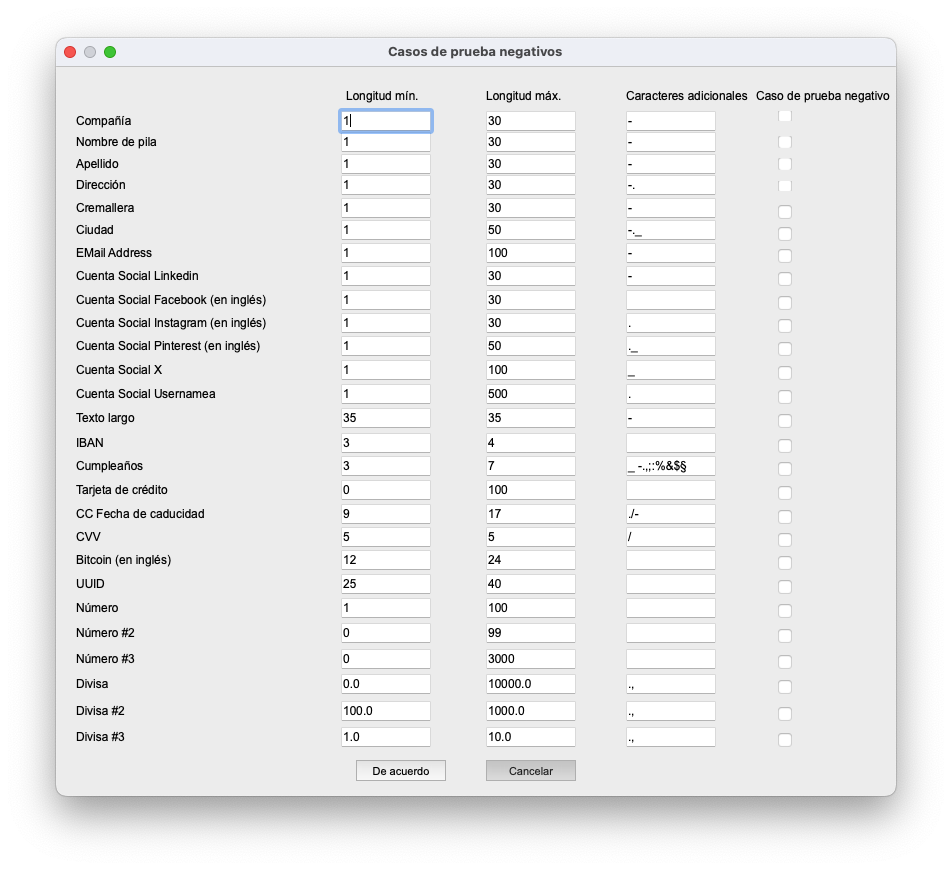Image resolution: width=952 pixels, height=870 pixels.
Task: Enable negative test case for IBAN
Action: [785, 446]
